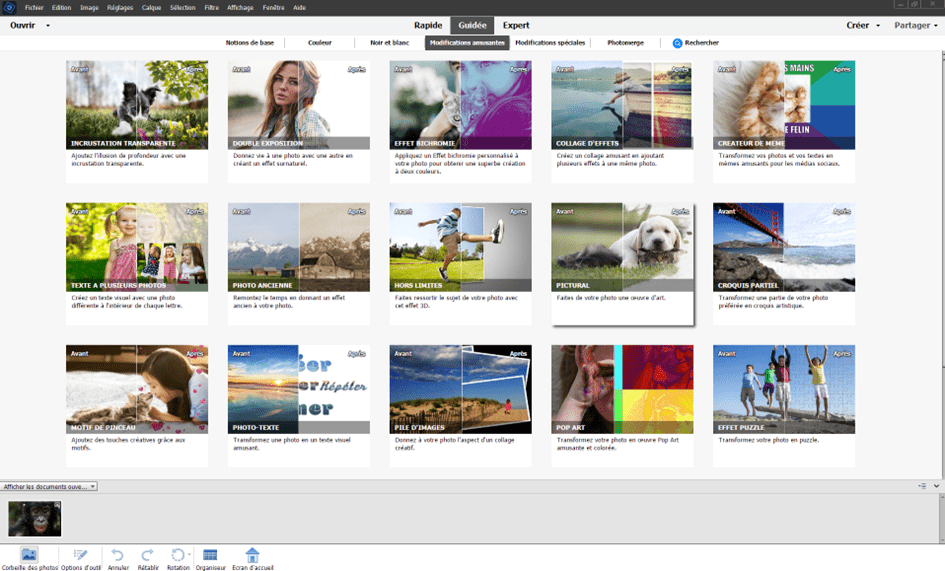Open the Réglages menu
945x571 pixels.
pos(120,7)
